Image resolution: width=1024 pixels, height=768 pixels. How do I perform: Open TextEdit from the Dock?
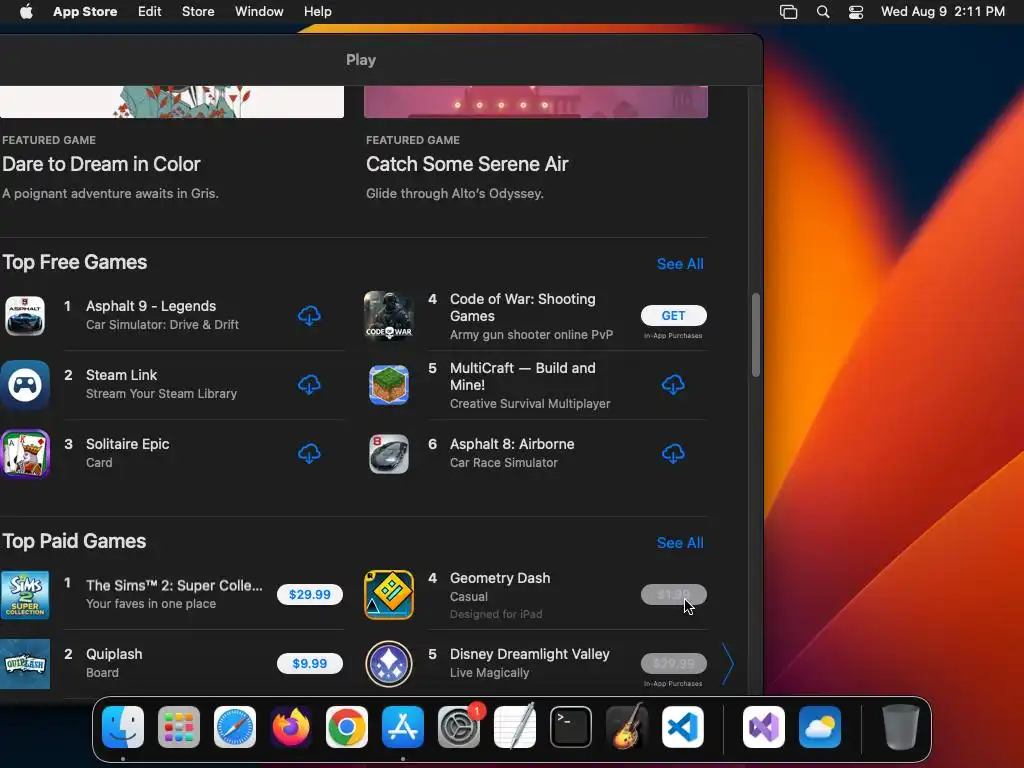point(515,727)
